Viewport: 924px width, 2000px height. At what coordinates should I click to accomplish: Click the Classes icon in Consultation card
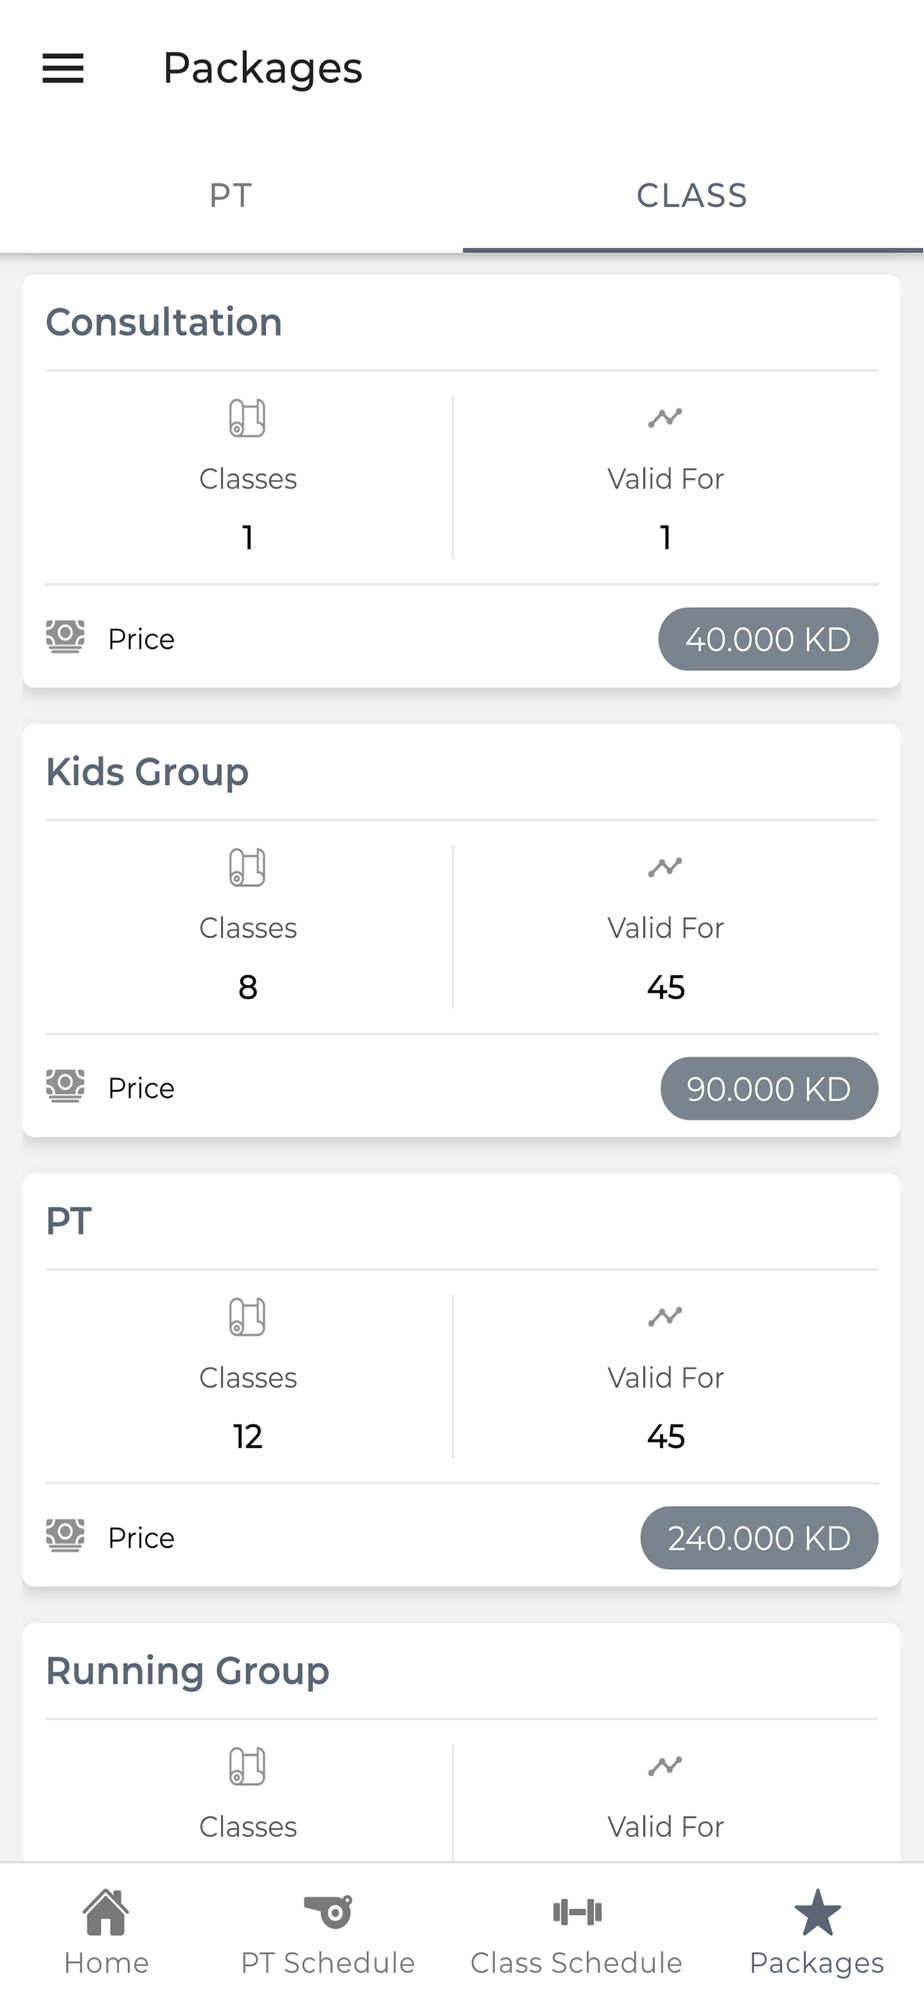coord(247,418)
